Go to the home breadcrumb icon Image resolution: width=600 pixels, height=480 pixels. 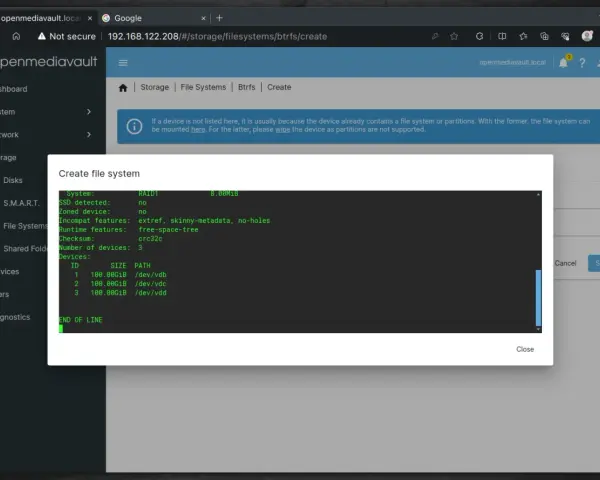[x=123, y=88]
